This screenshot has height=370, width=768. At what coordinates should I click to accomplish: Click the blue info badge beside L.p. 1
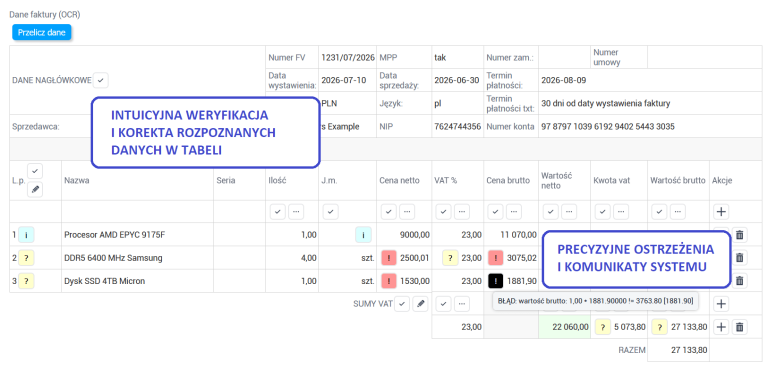click(x=26, y=235)
